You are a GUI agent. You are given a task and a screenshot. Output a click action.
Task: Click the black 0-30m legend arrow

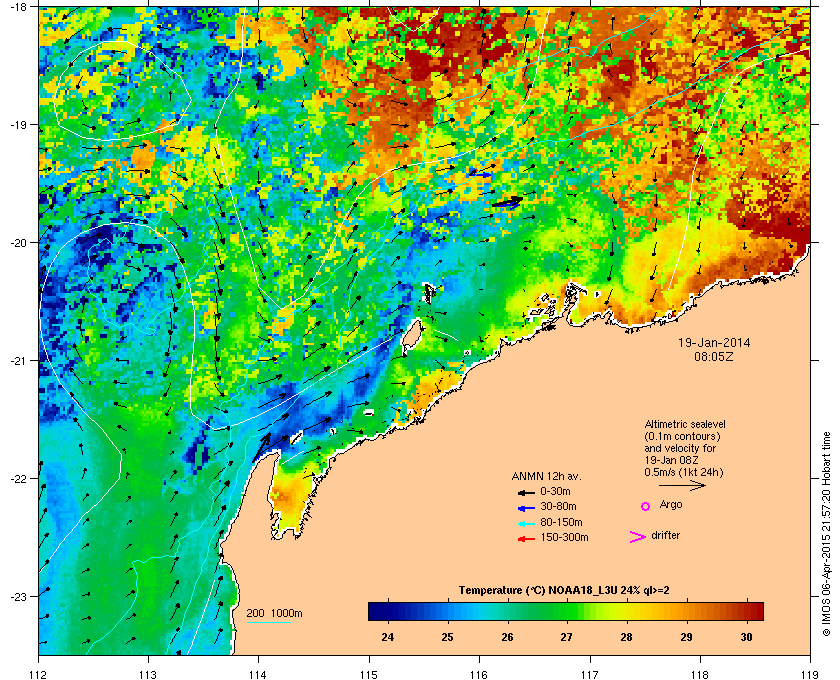(526, 492)
